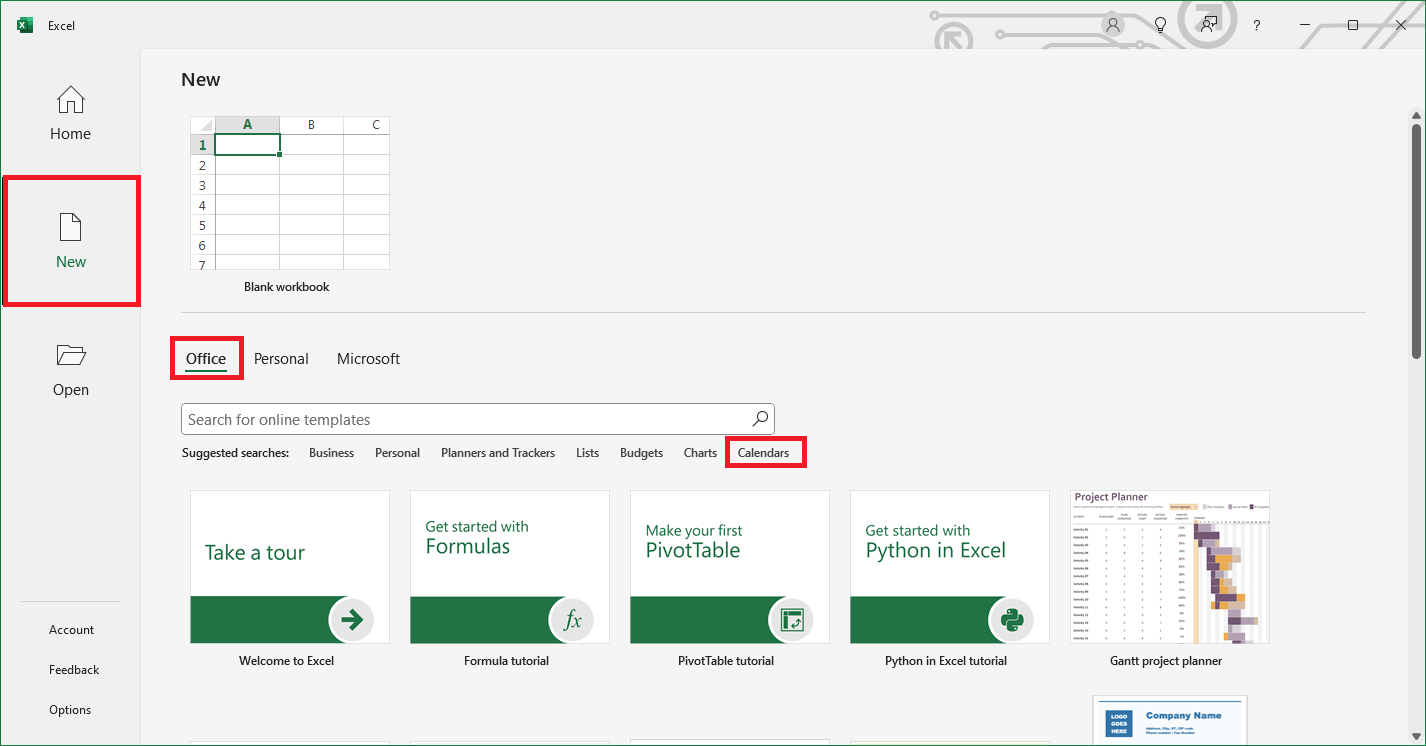1426x746 pixels.
Task: Click the Blank workbook label
Action: click(287, 287)
